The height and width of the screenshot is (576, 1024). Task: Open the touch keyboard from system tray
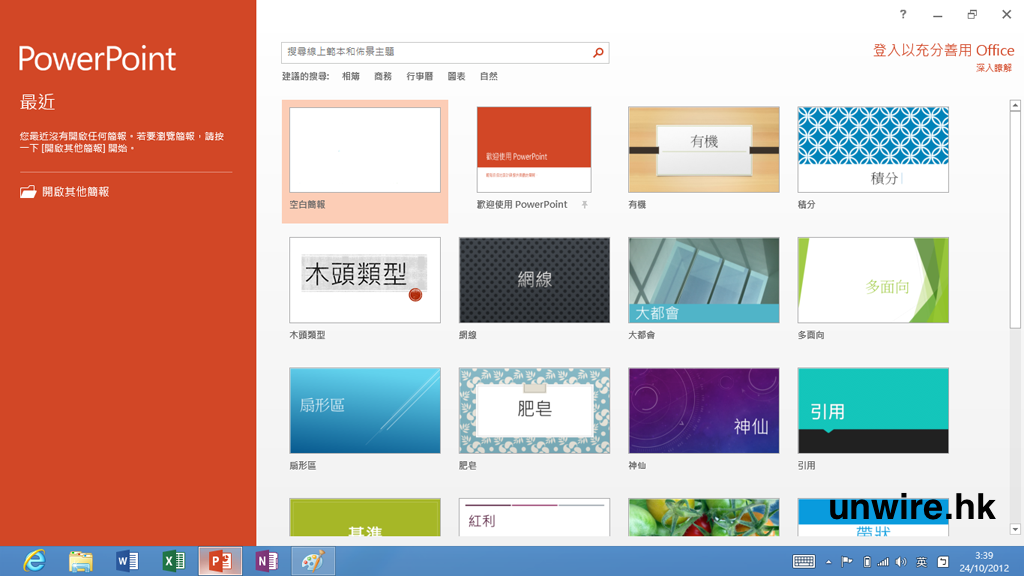click(x=804, y=562)
